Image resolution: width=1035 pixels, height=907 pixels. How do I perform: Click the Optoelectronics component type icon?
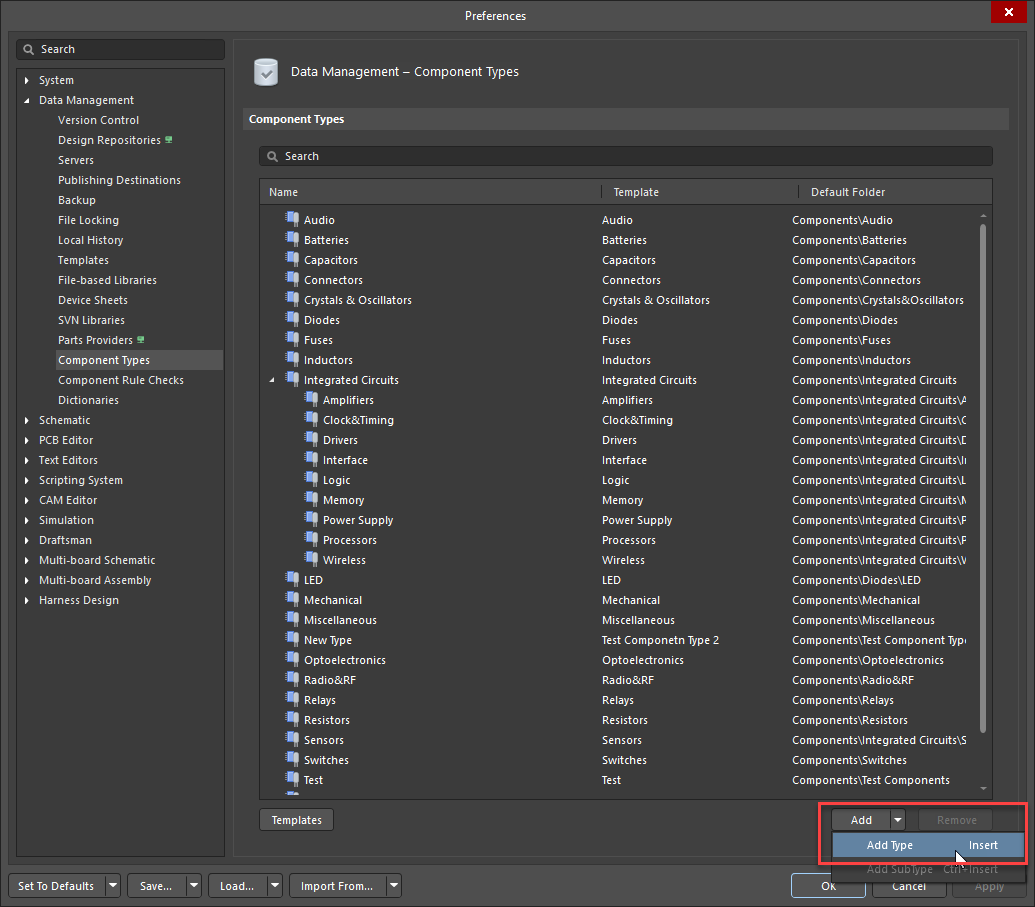pyautogui.click(x=292, y=659)
